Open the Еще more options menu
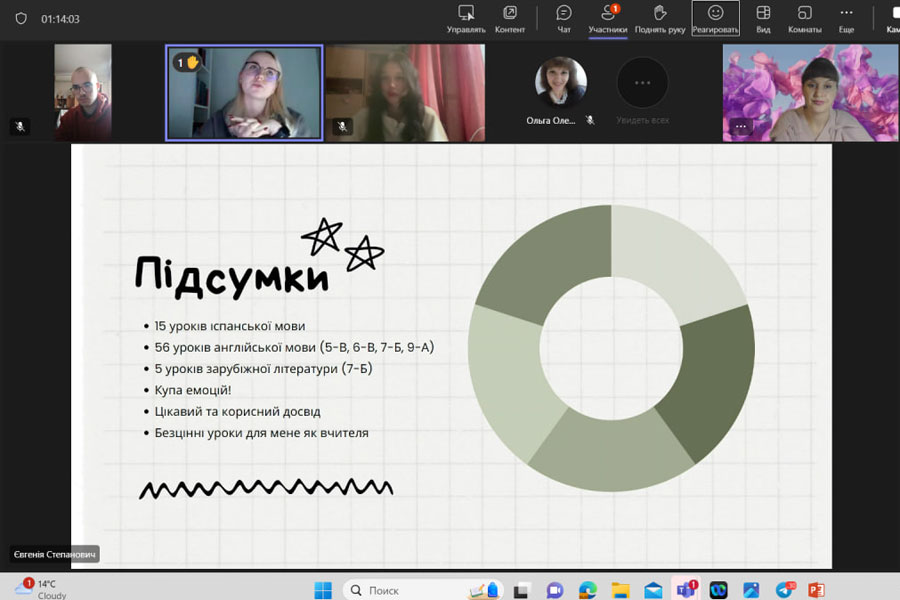900x600 pixels. (x=846, y=18)
